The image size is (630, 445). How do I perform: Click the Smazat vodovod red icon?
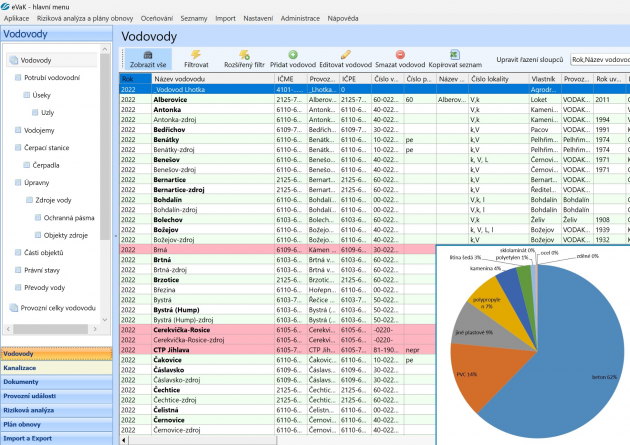[x=400, y=54]
